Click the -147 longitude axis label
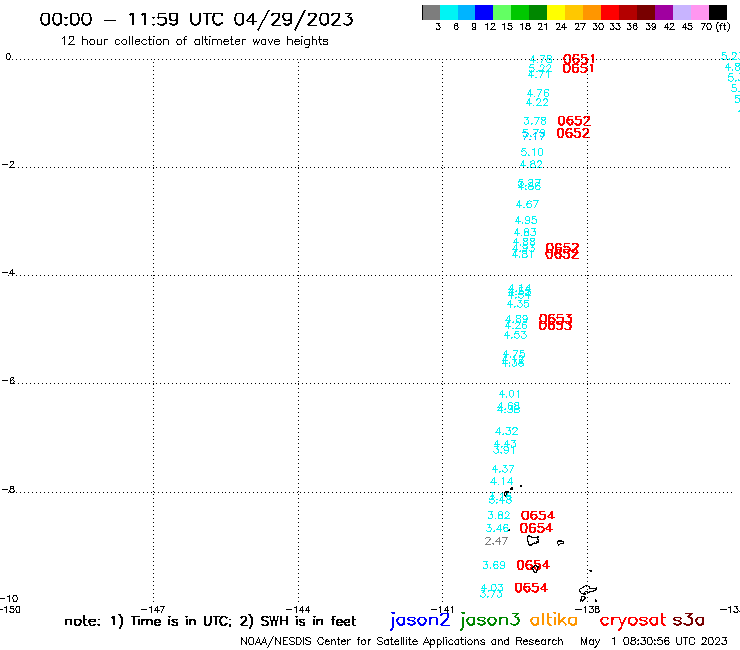This screenshot has height=650, width=740. (x=153, y=609)
